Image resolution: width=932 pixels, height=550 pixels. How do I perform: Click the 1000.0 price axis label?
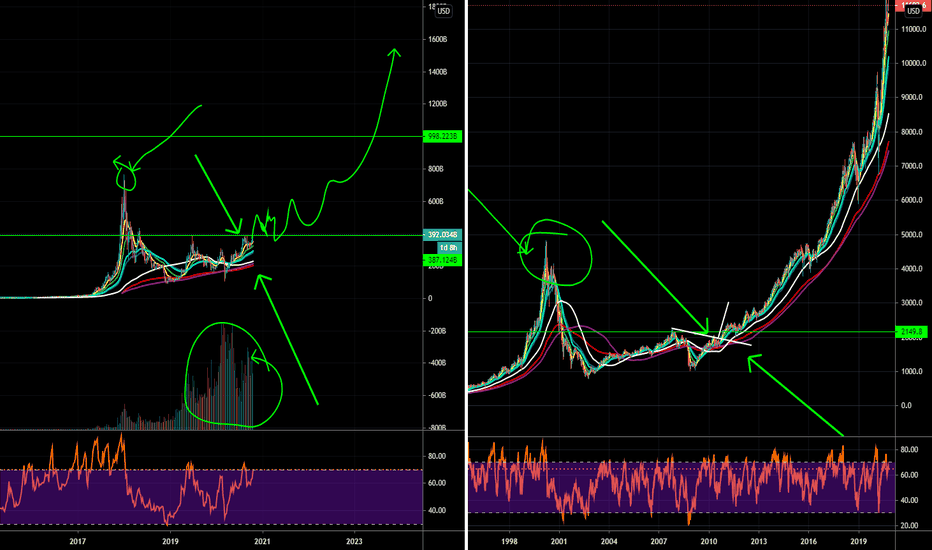coord(912,372)
